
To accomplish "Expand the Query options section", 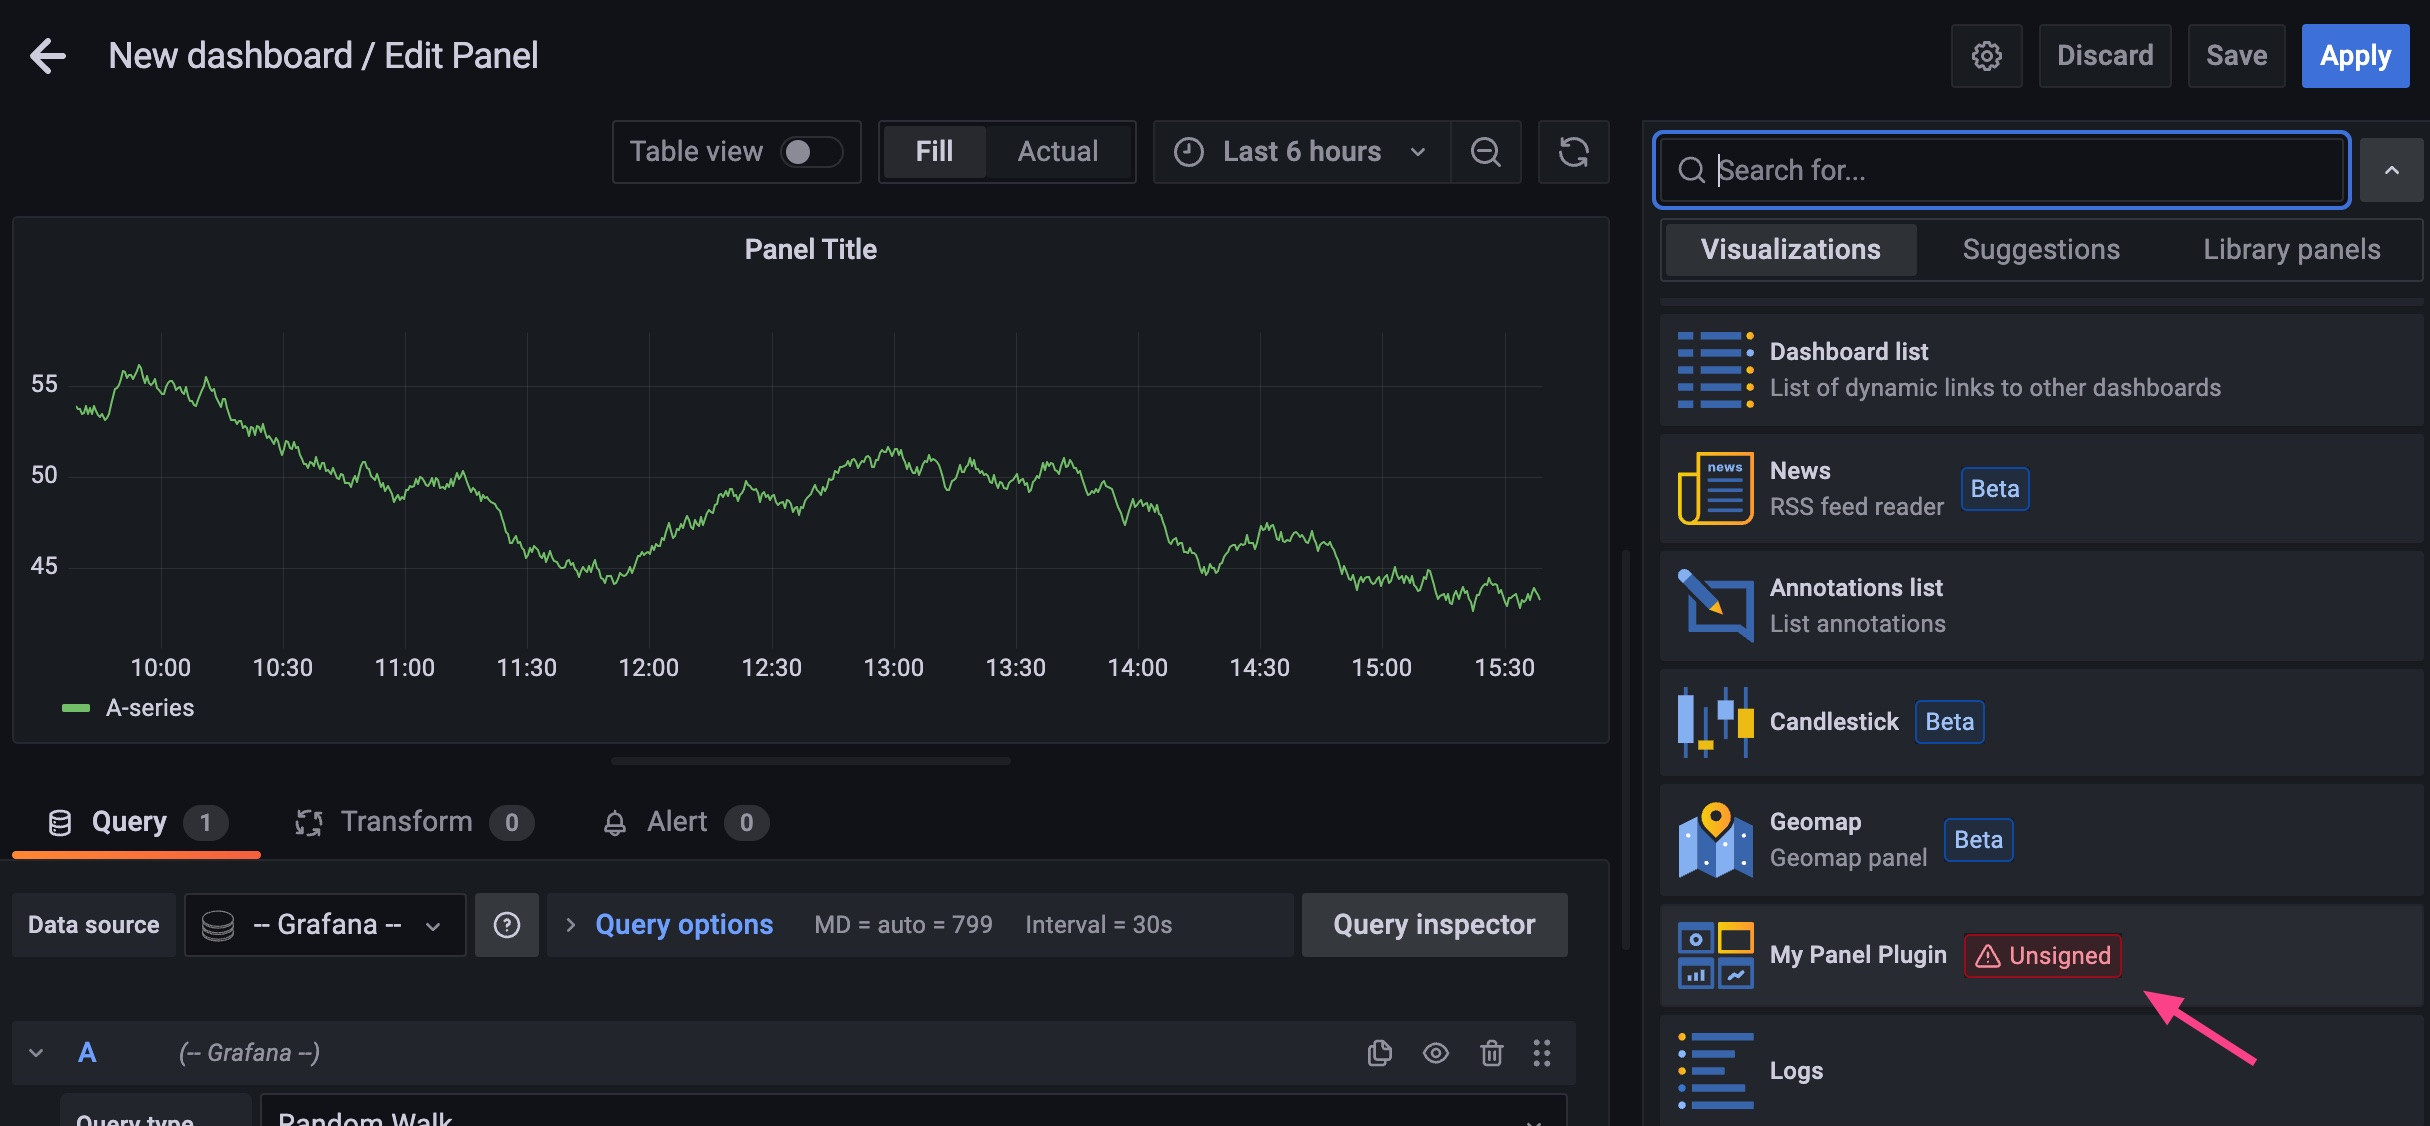I will point(683,925).
